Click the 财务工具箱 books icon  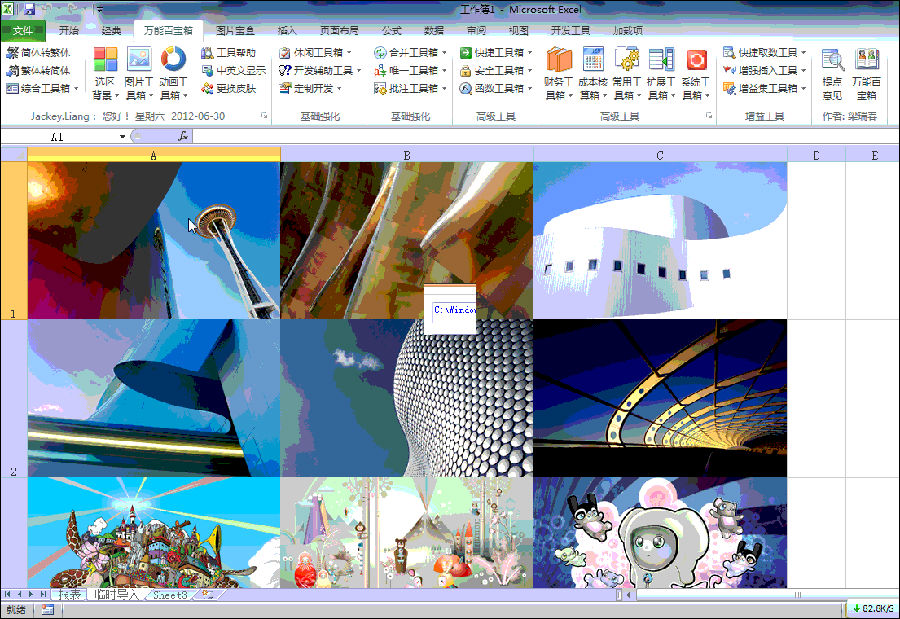[558, 61]
